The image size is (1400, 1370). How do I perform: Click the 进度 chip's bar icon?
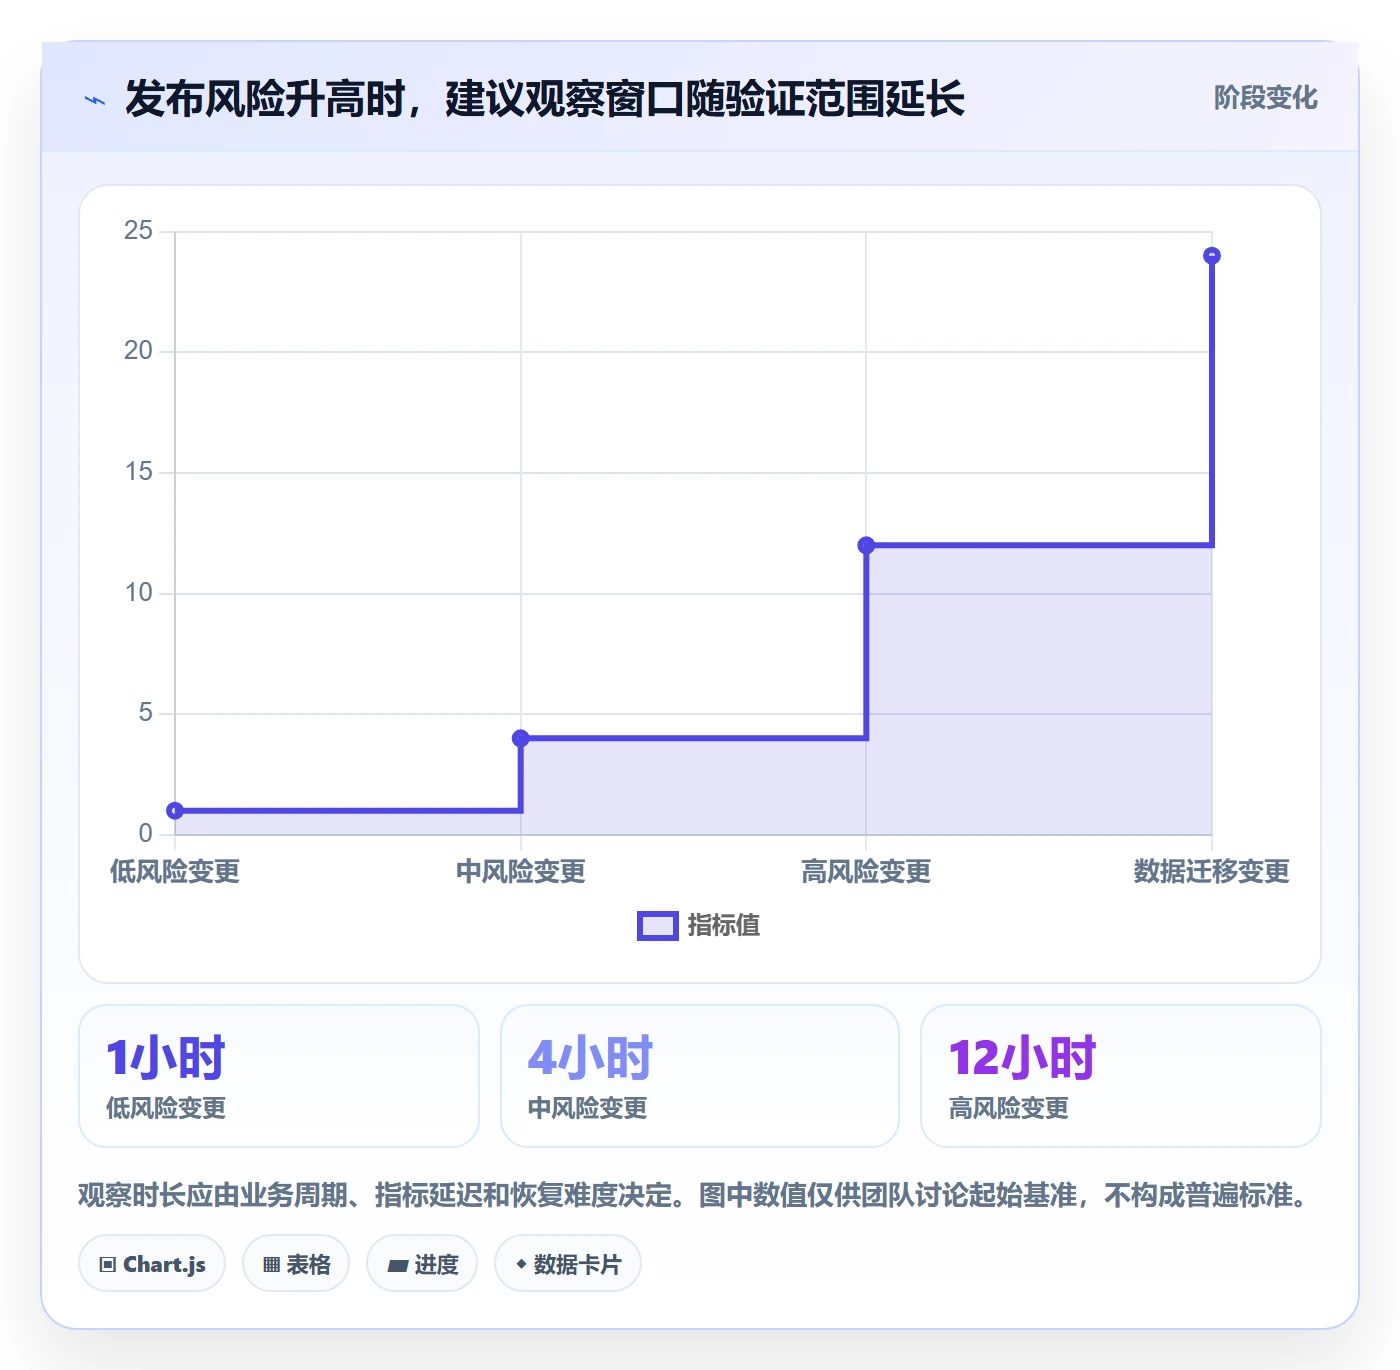397,1266
